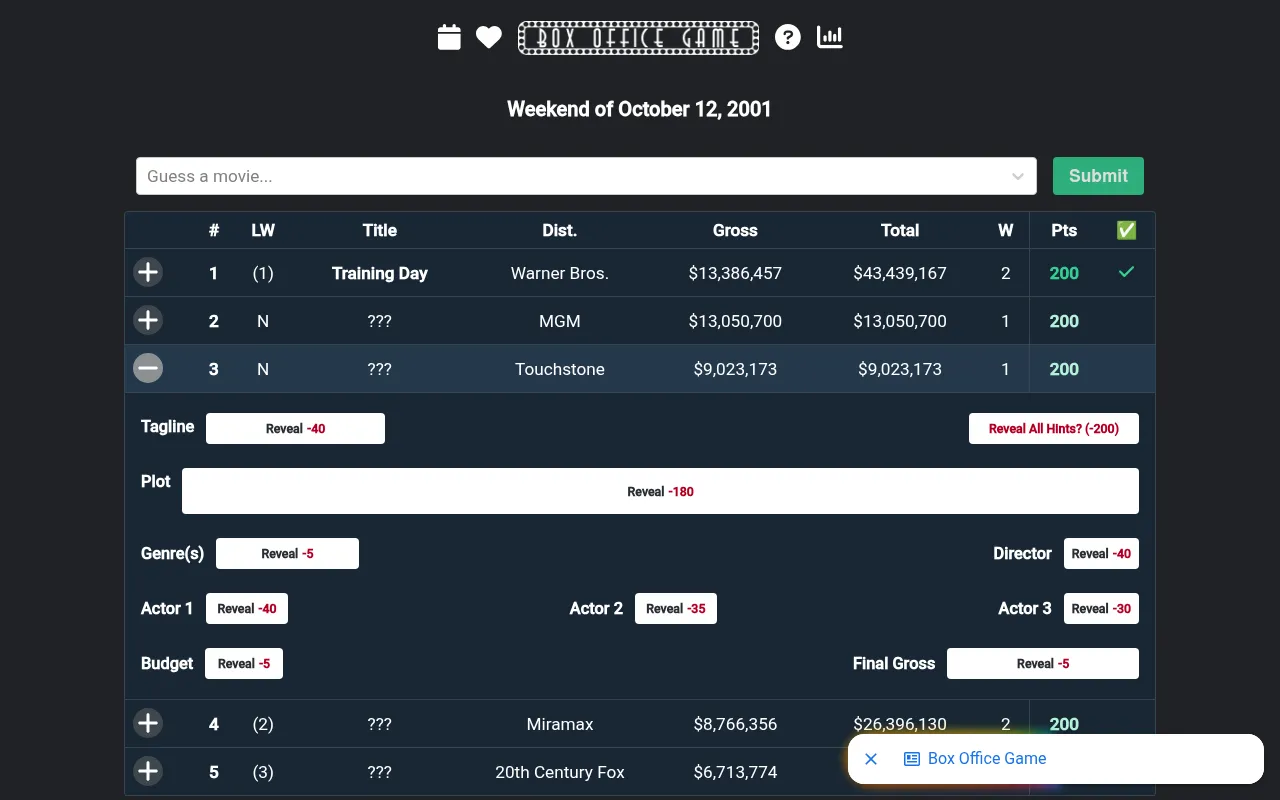Dismiss the Box Office Game popup
Viewport: 1280px width, 800px height.
coord(871,759)
